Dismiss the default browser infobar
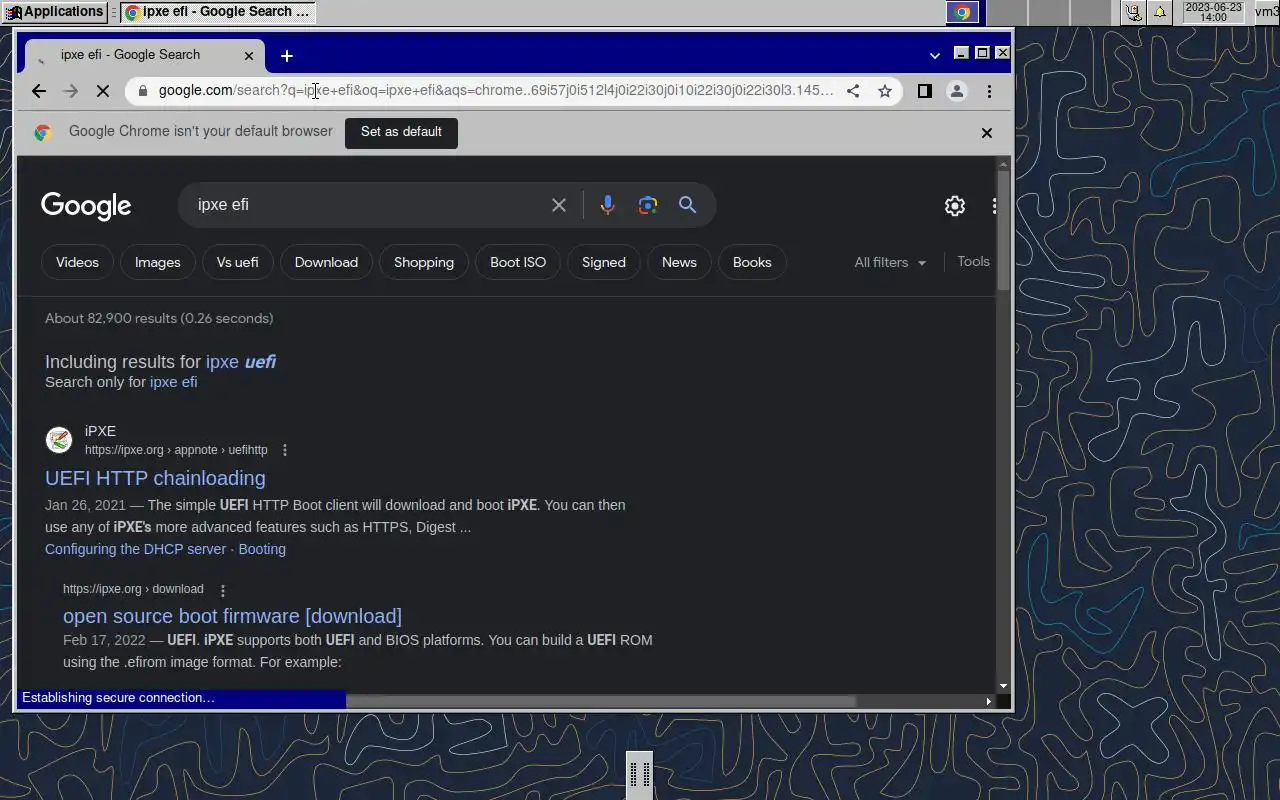 pos(987,132)
